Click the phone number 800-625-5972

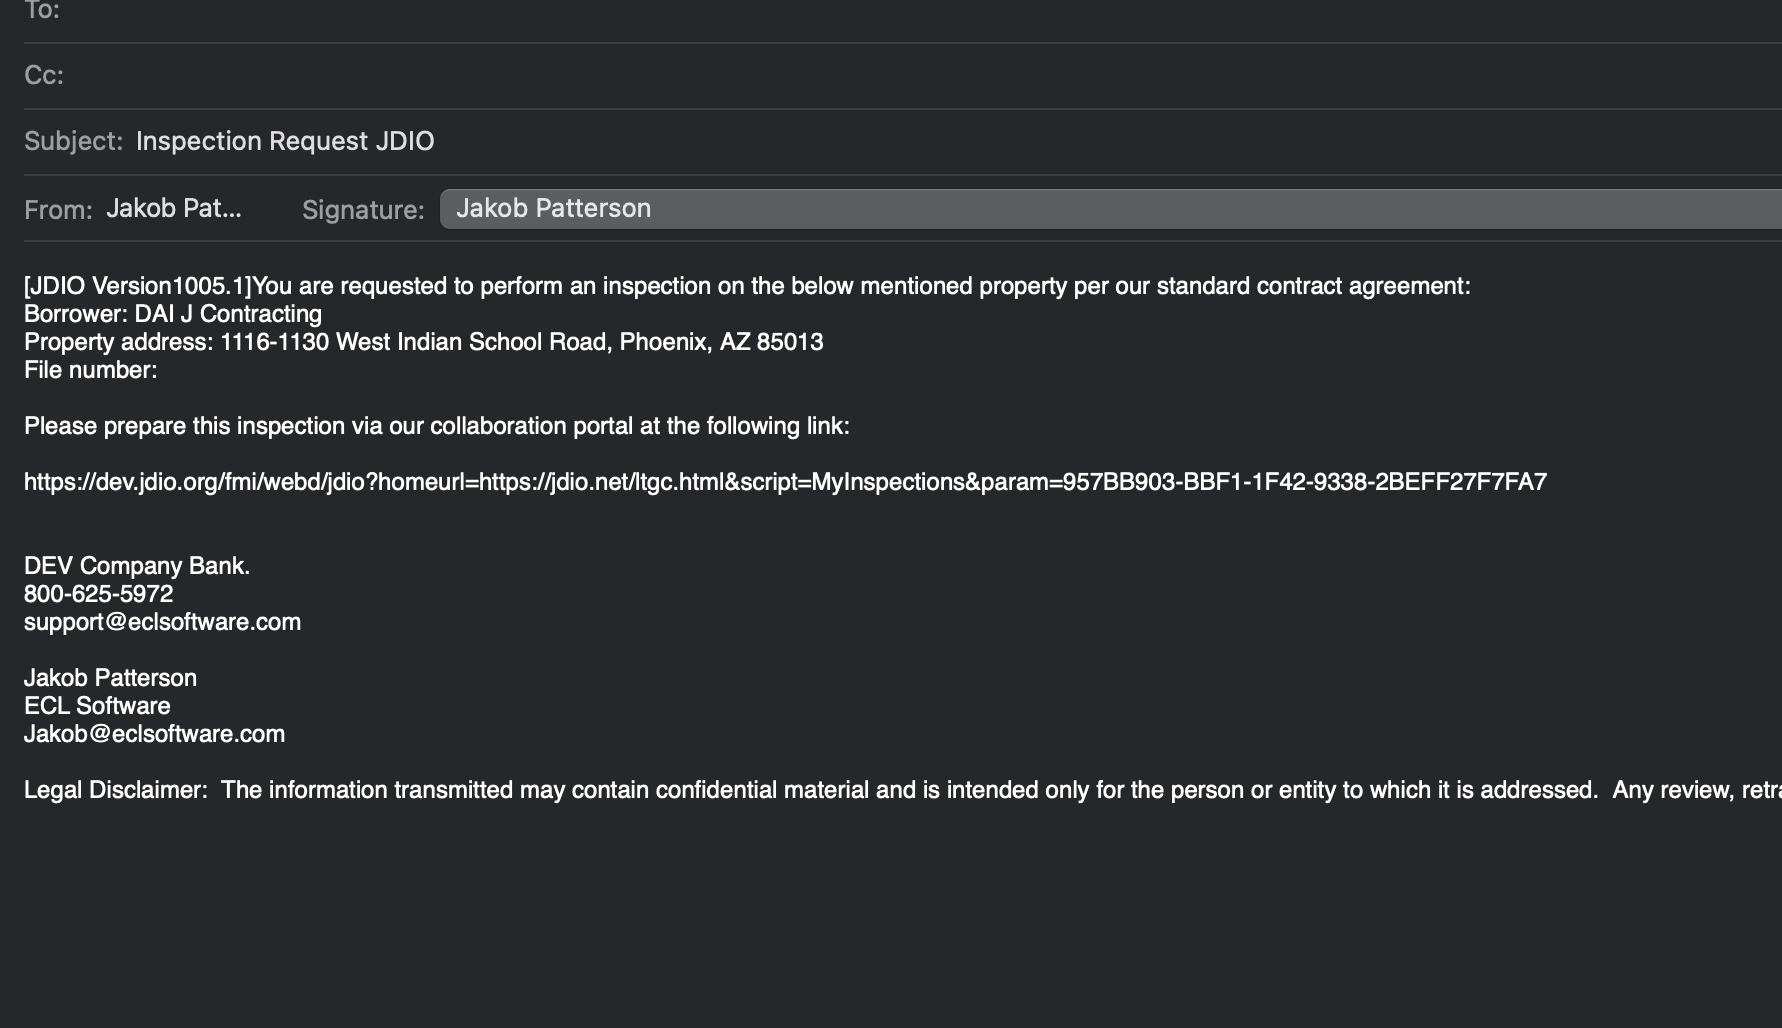pyautogui.click(x=98, y=594)
